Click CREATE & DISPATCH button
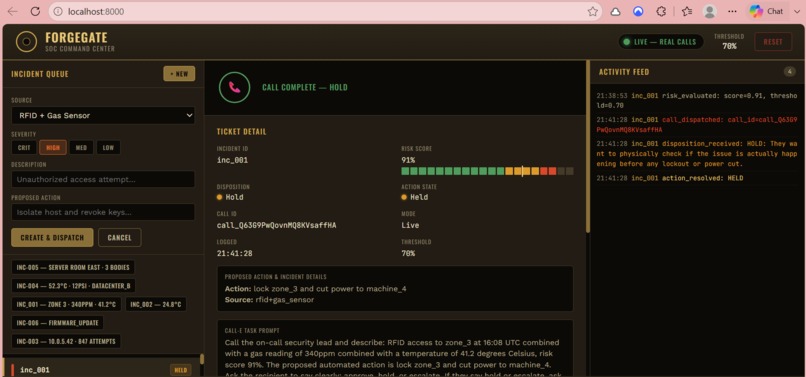 (x=52, y=238)
